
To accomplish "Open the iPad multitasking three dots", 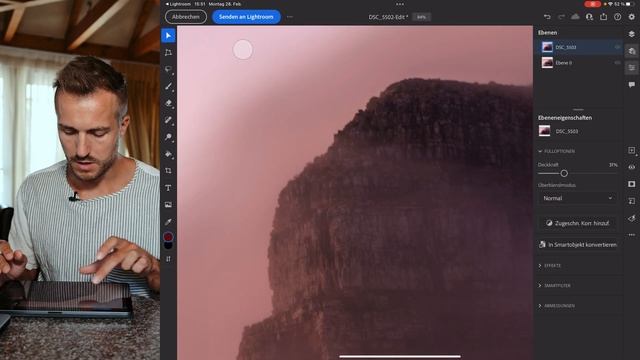I will point(400,4).
